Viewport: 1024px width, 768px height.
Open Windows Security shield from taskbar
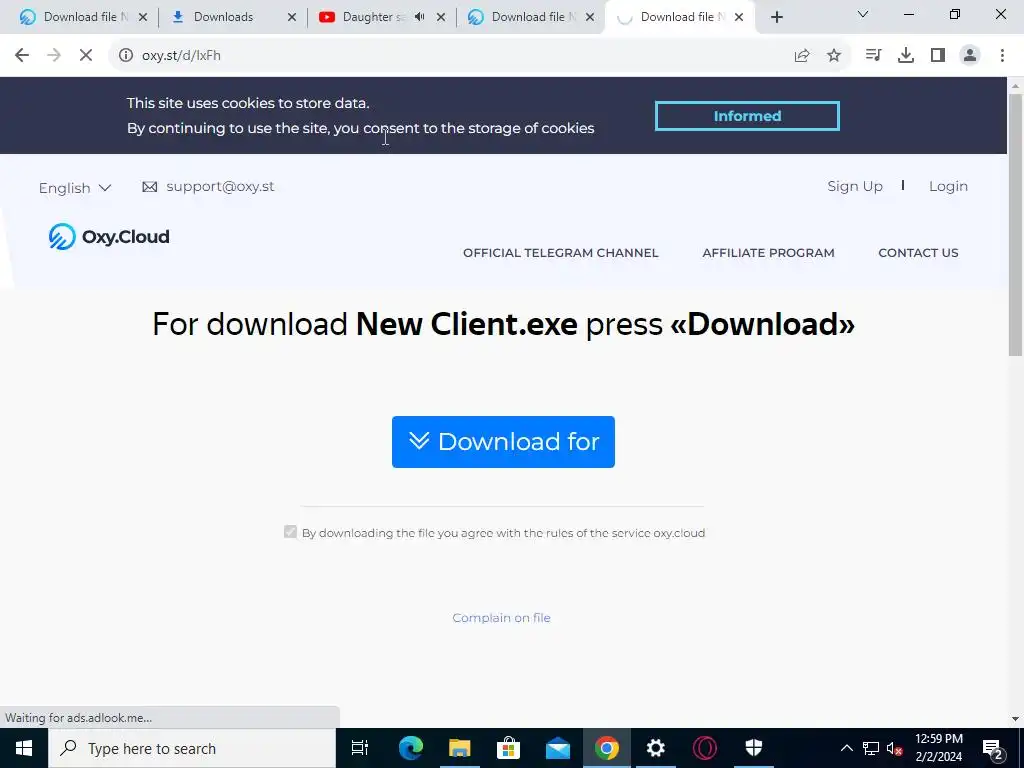click(754, 748)
